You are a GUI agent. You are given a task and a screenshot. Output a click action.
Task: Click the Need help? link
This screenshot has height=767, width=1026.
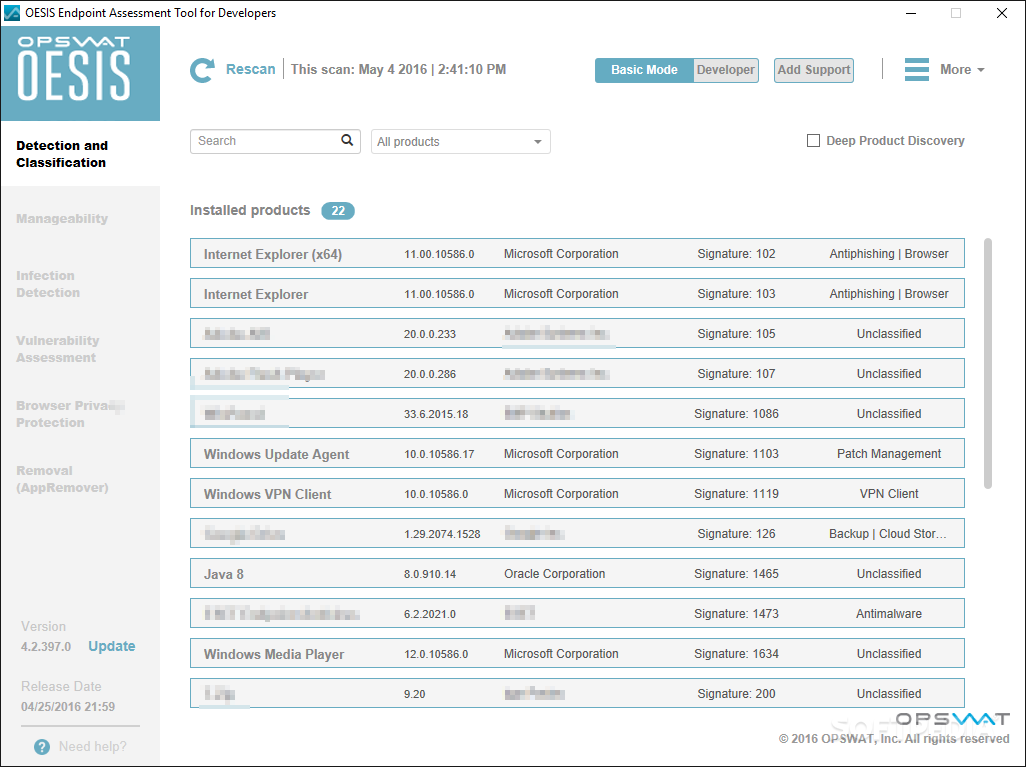click(x=93, y=747)
